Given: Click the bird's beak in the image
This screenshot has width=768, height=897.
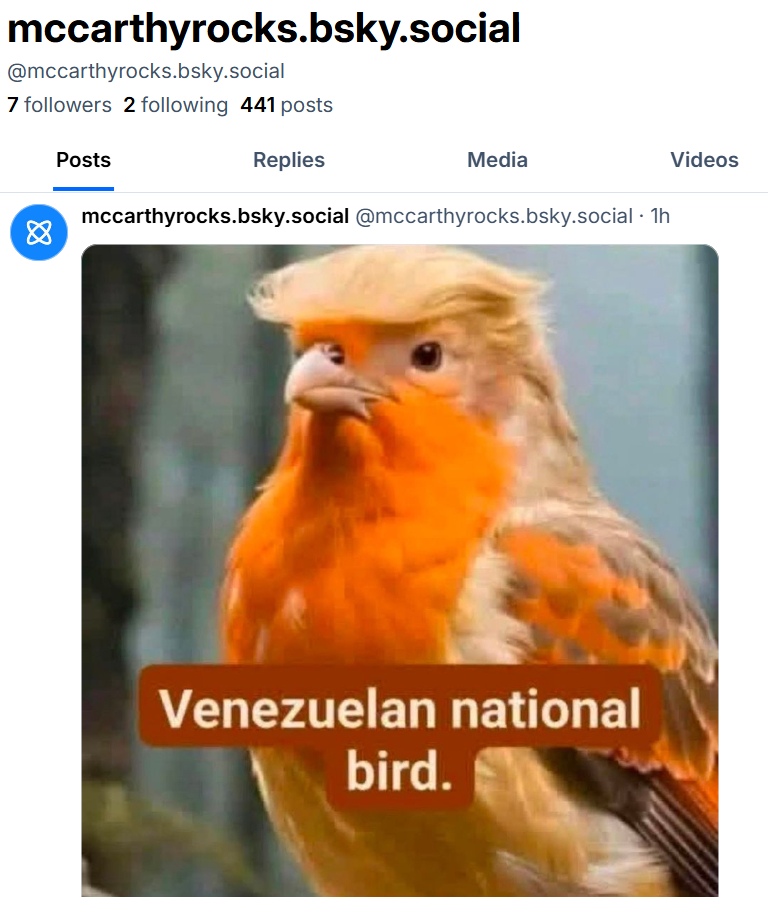Looking at the screenshot, I should [325, 385].
